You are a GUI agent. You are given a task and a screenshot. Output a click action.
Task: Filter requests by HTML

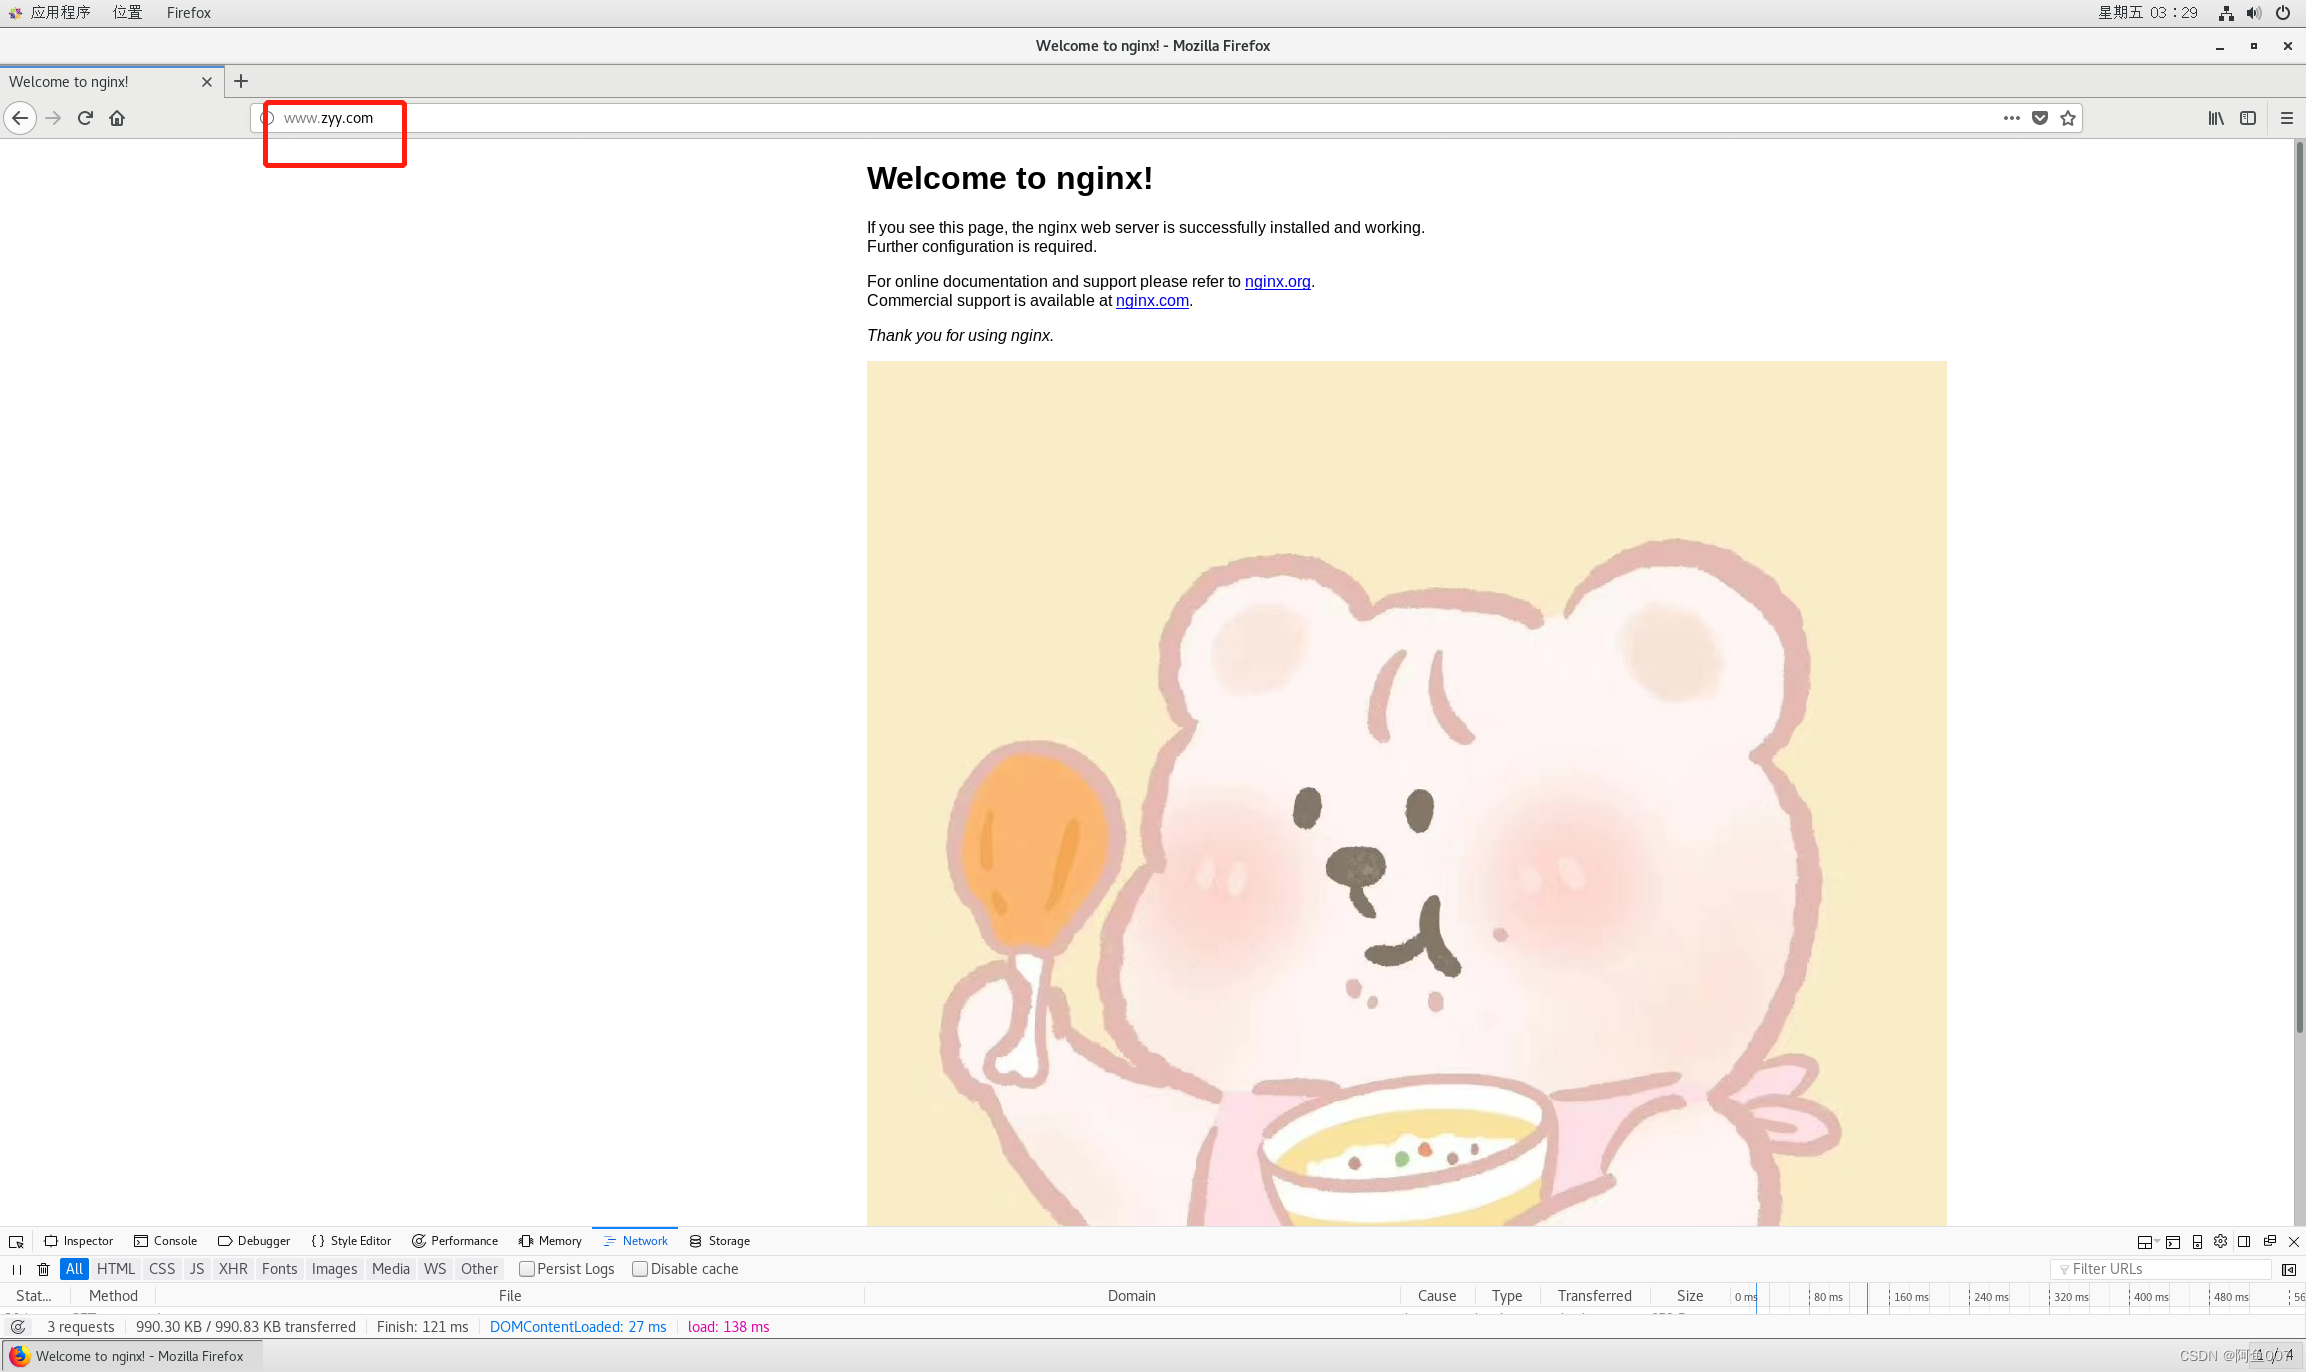[116, 1269]
